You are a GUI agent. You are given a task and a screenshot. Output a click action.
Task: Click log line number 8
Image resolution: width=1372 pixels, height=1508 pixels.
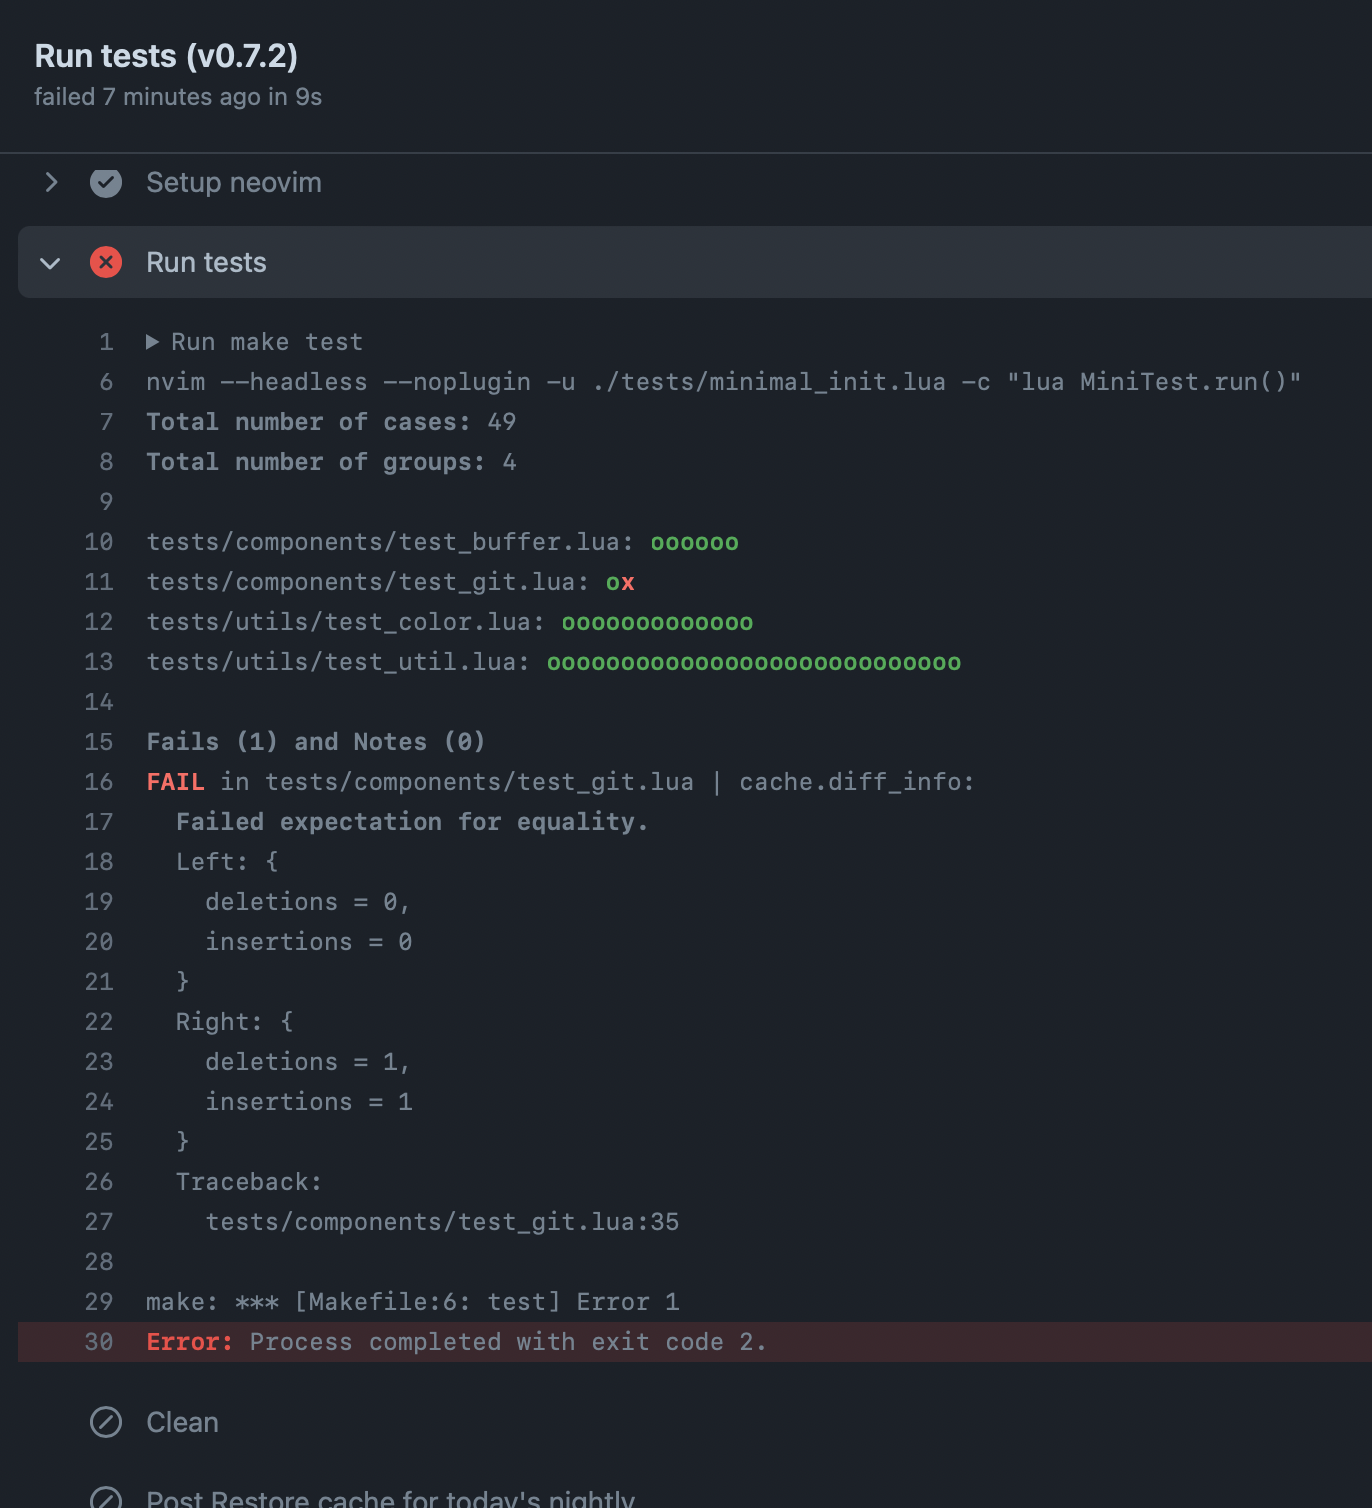106,462
